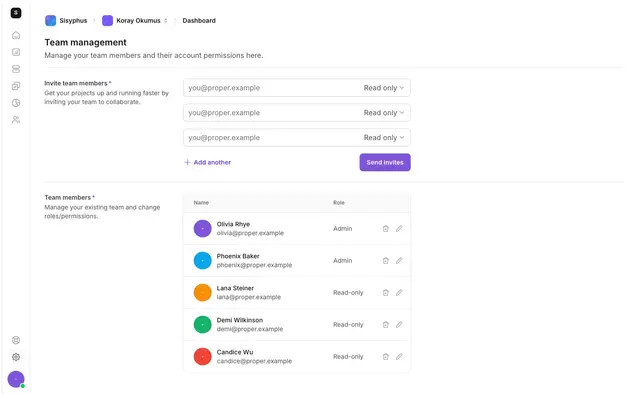The width and height of the screenshot is (640, 394).
Task: Click the Role column header
Action: (339, 203)
